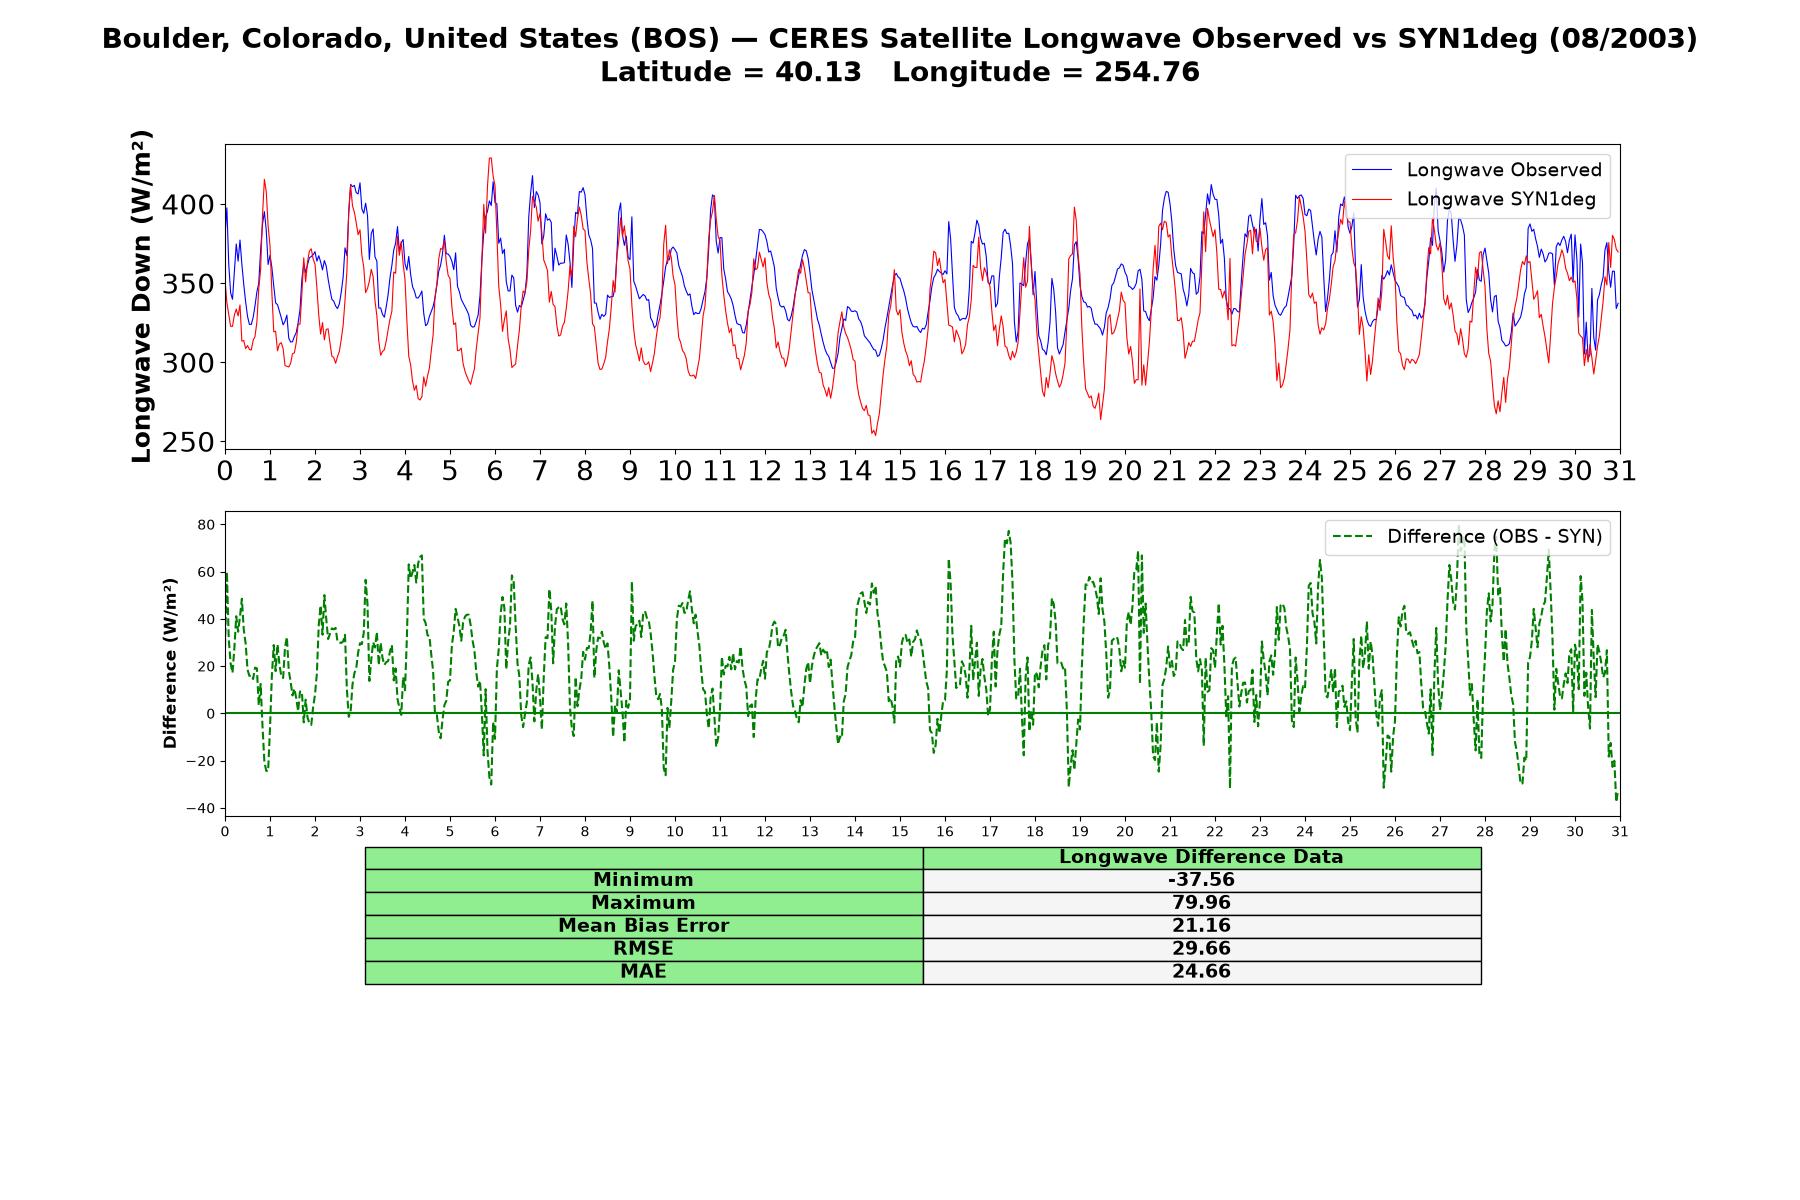Click the blue Longwave Observed legend line

tap(1372, 170)
